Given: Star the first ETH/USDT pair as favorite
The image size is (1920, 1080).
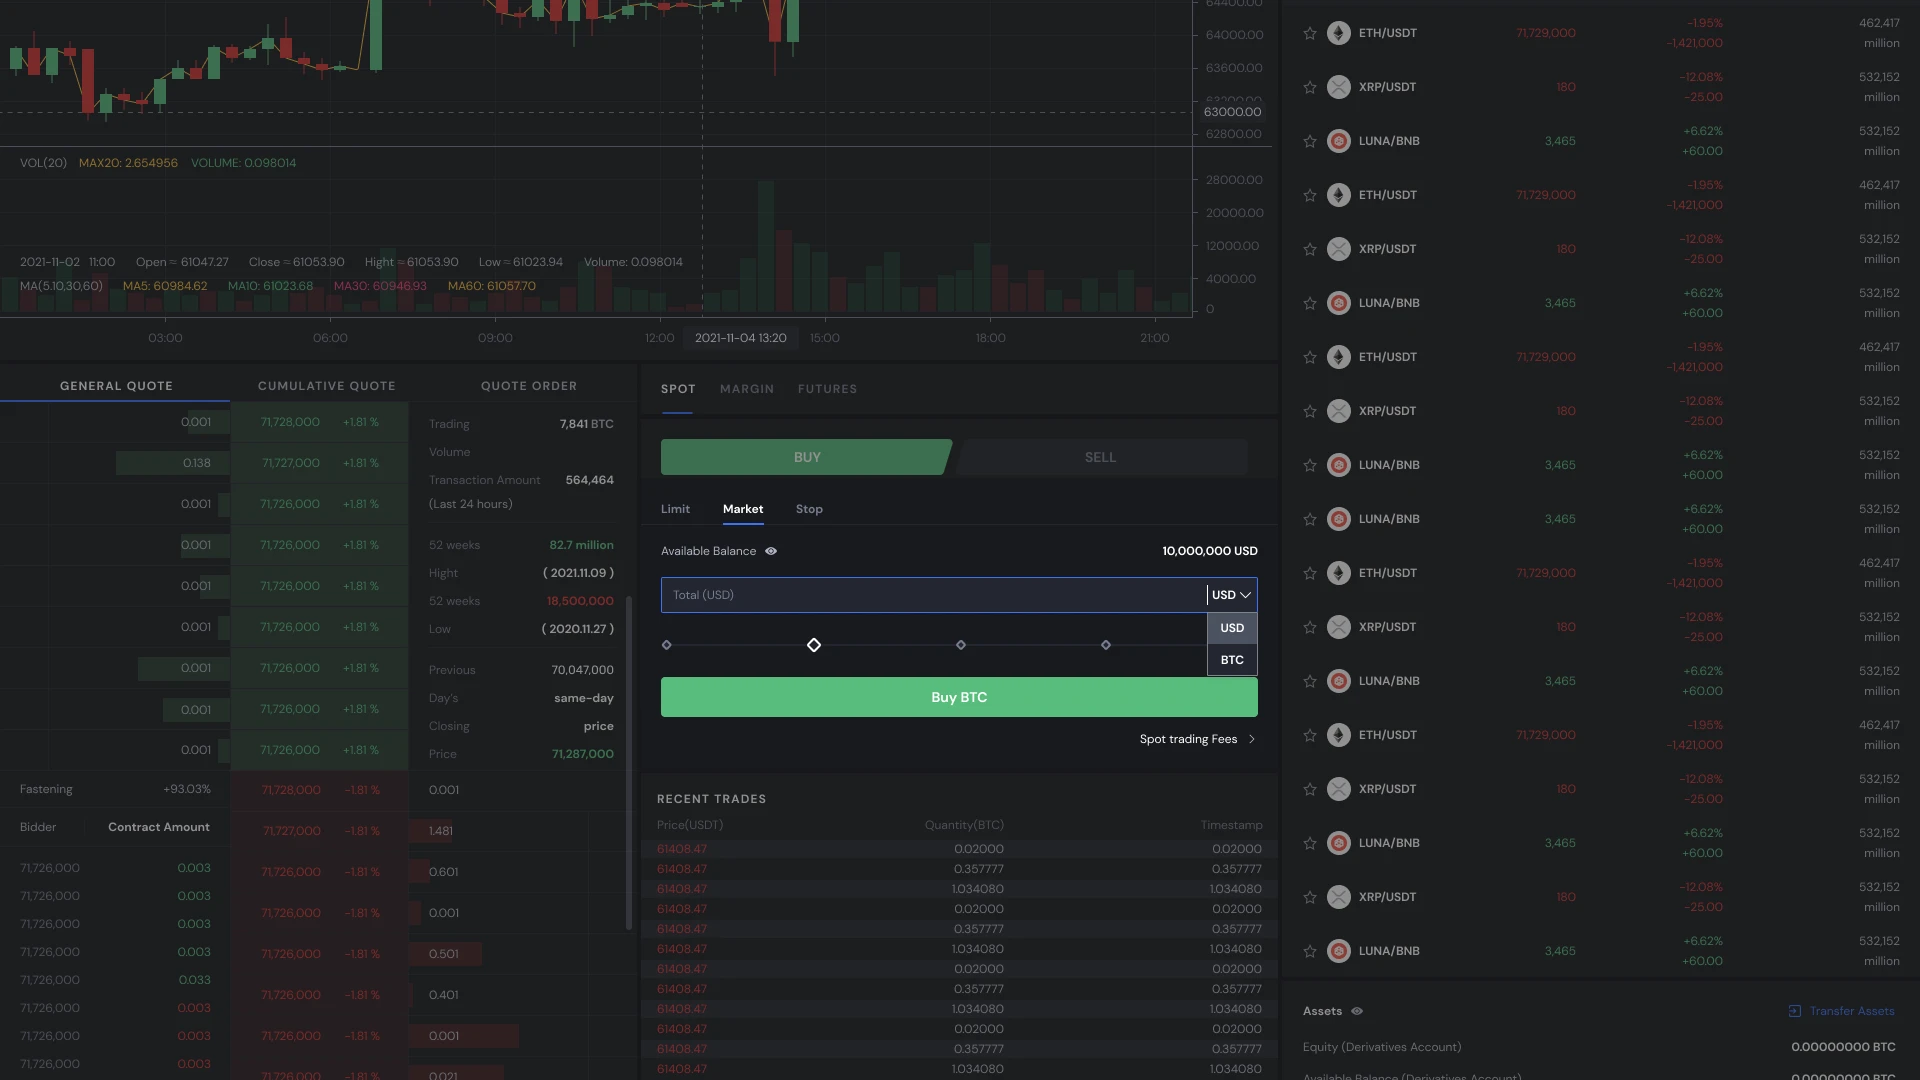Looking at the screenshot, I should click(x=1310, y=33).
